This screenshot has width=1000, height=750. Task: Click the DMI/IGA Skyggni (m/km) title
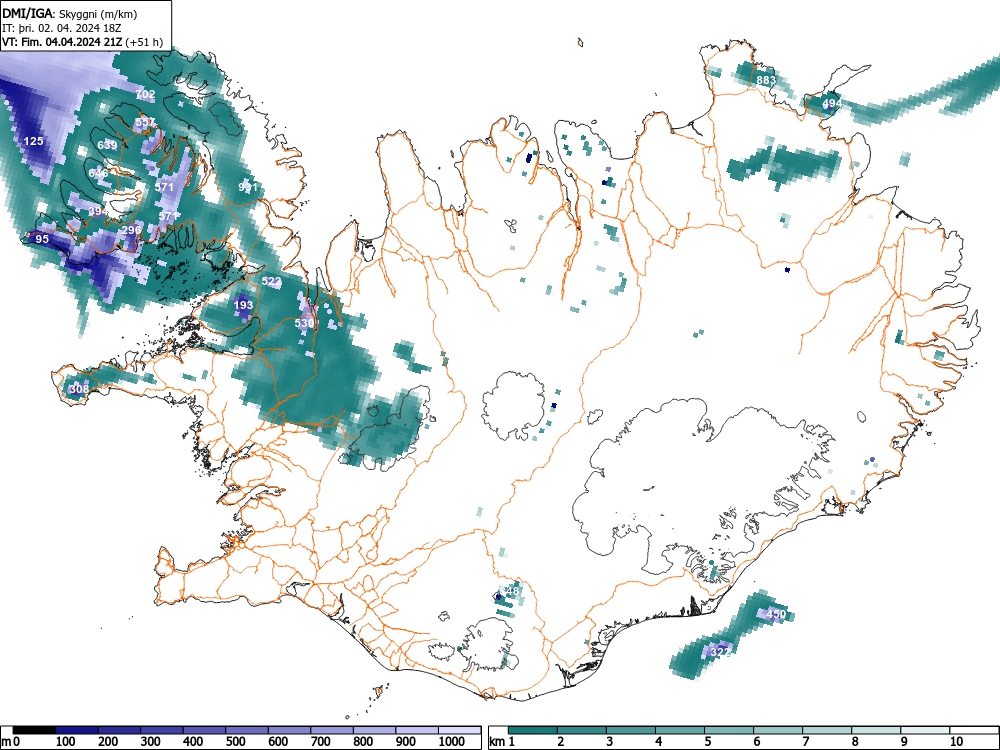coord(70,13)
